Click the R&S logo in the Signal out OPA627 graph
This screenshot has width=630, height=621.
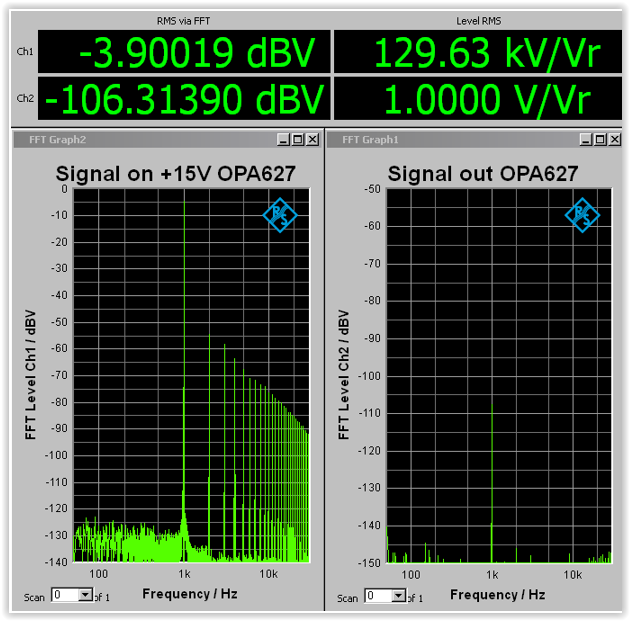point(582,215)
